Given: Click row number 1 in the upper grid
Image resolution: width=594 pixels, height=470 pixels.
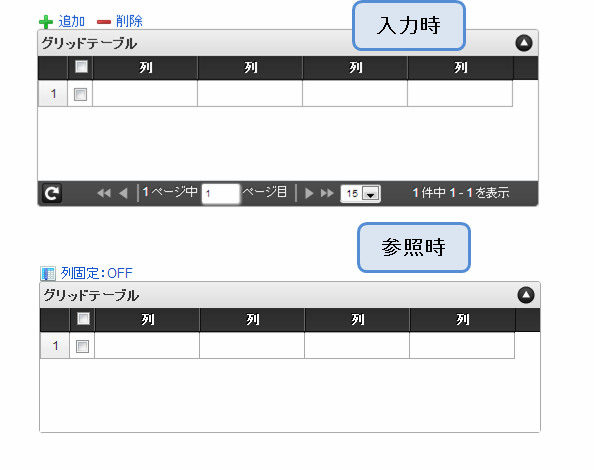Looking at the screenshot, I should tap(53, 94).
